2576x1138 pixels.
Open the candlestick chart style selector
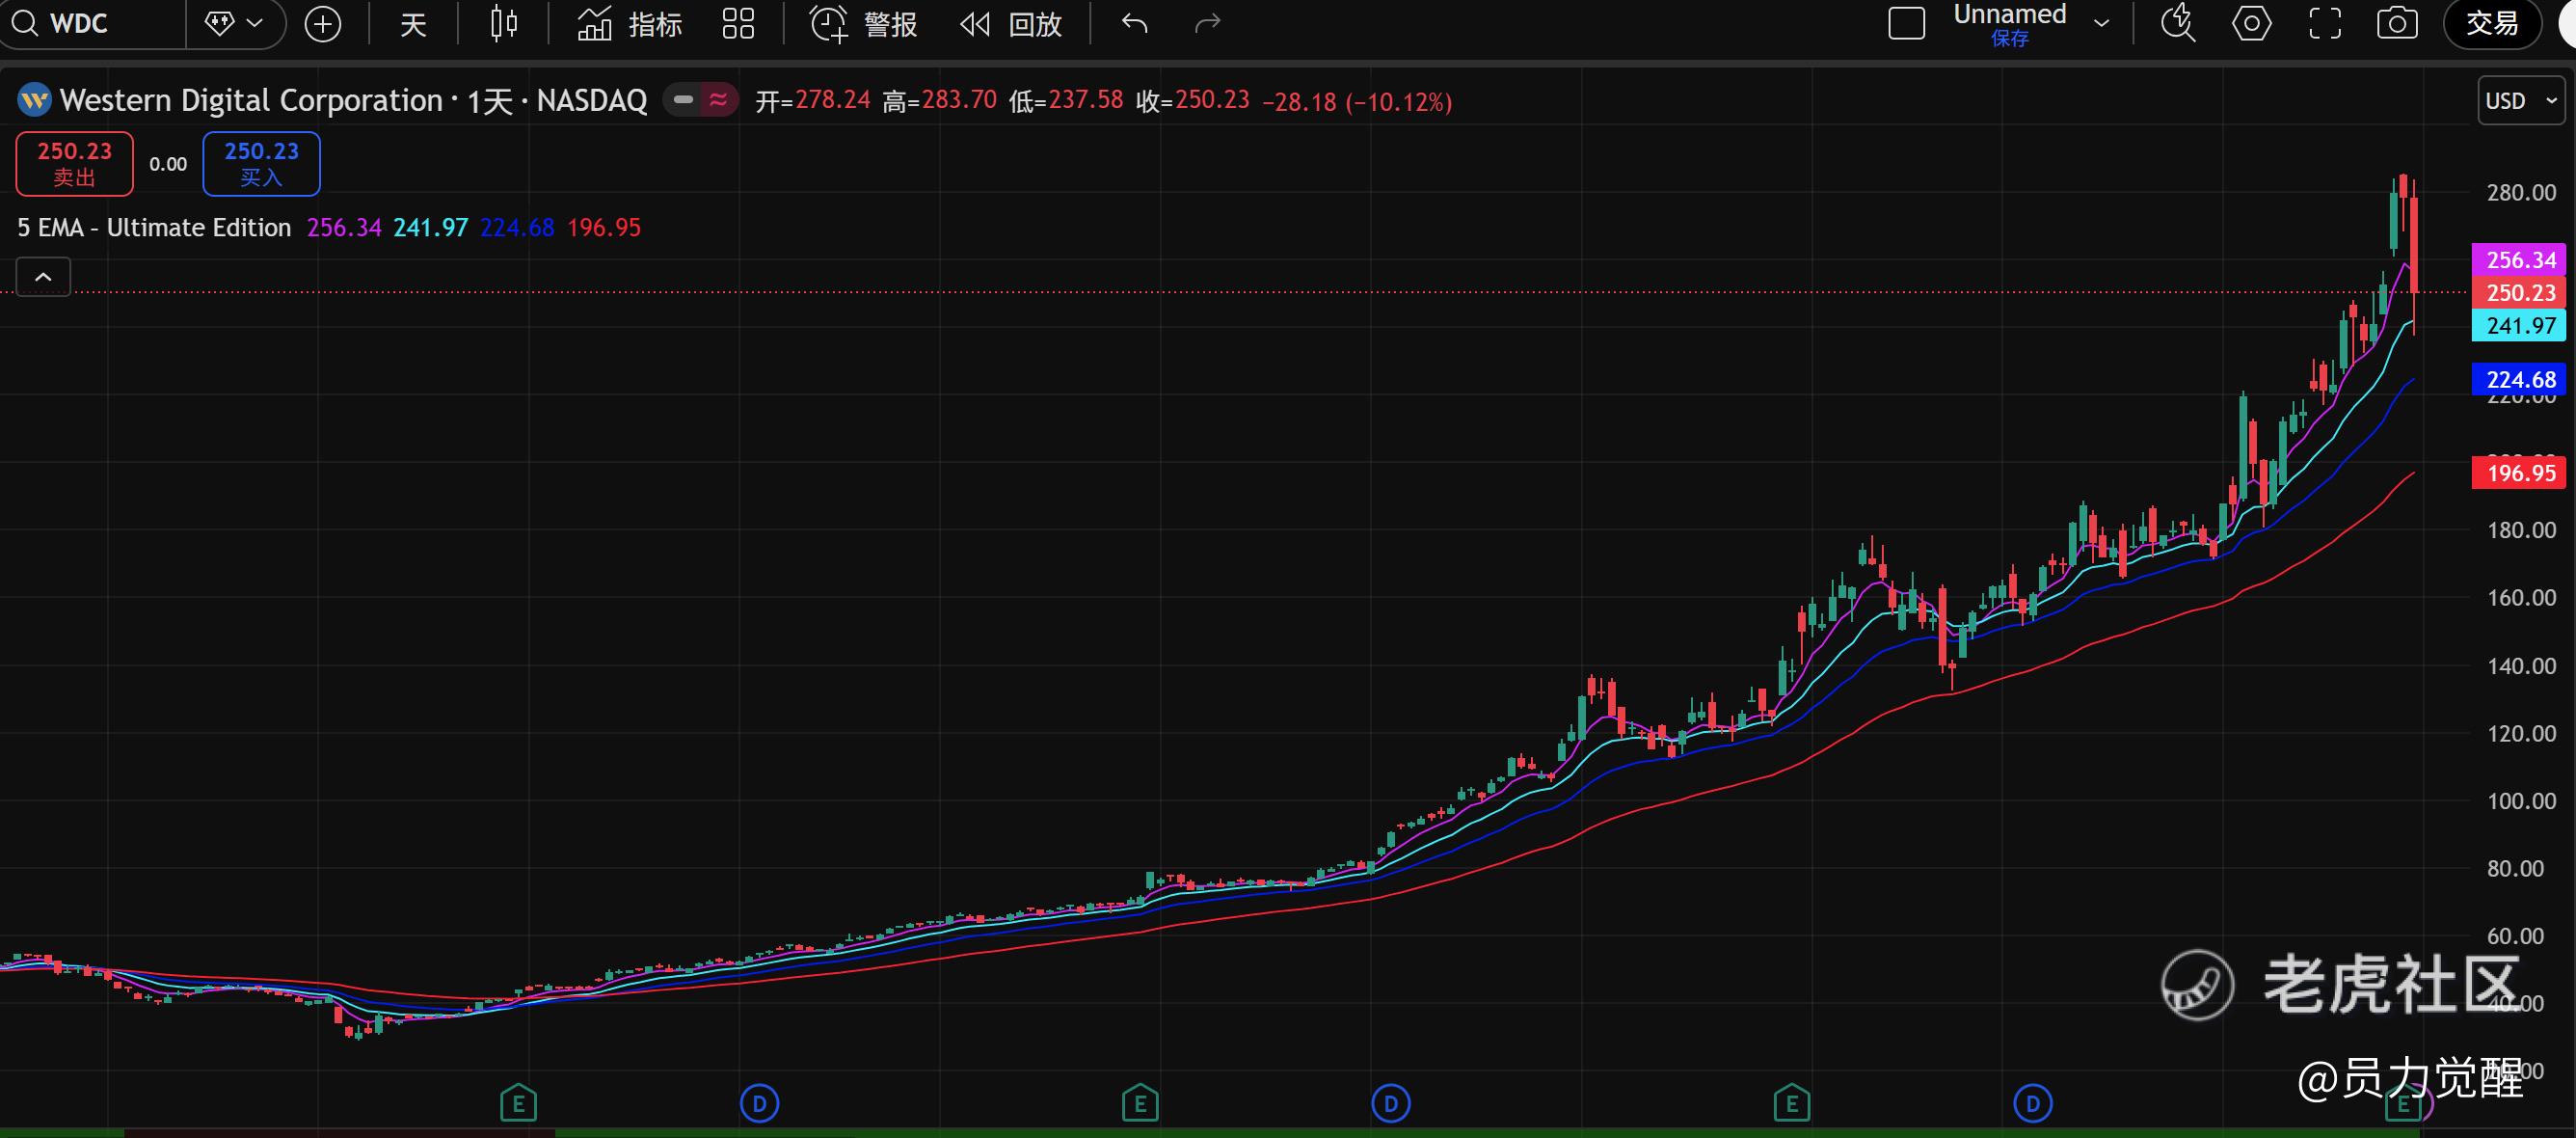[504, 24]
